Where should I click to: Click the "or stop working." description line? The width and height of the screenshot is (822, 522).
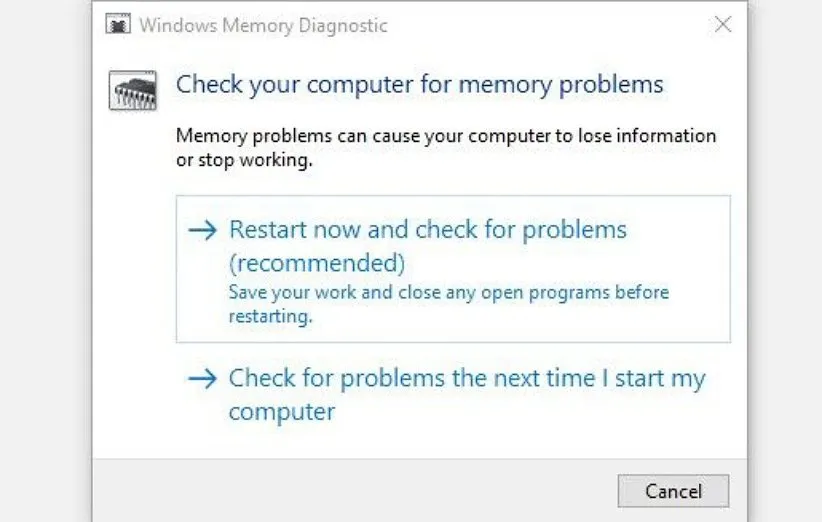pyautogui.click(x=238, y=161)
